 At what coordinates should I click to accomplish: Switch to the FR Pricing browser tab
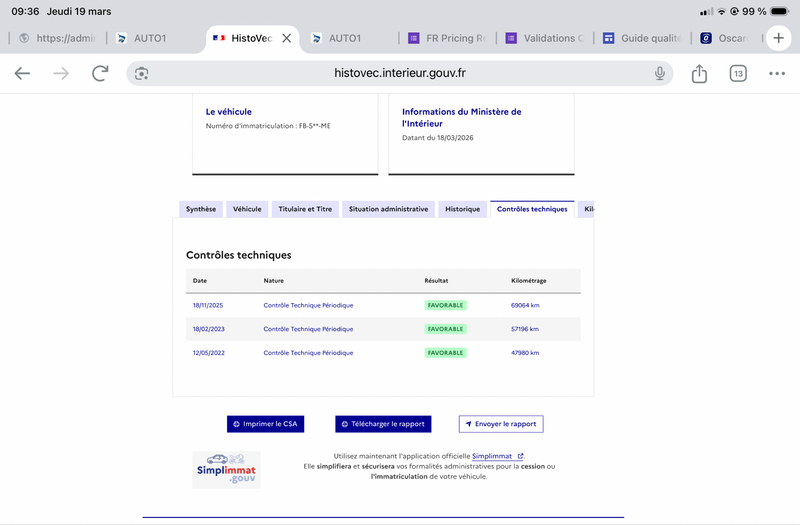point(447,38)
